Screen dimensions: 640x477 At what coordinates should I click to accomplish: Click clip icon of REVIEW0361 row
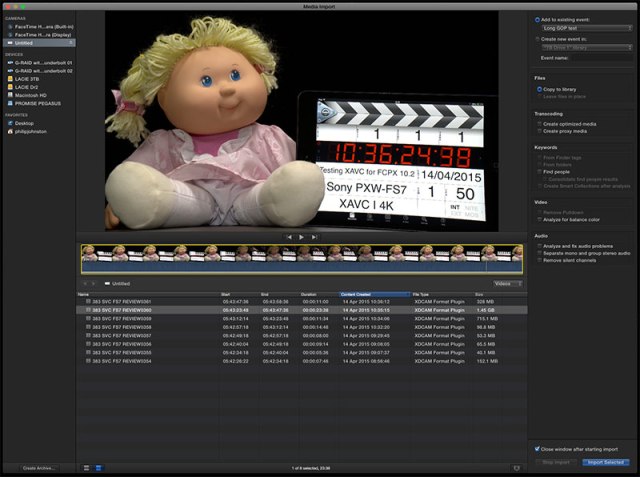[88, 302]
